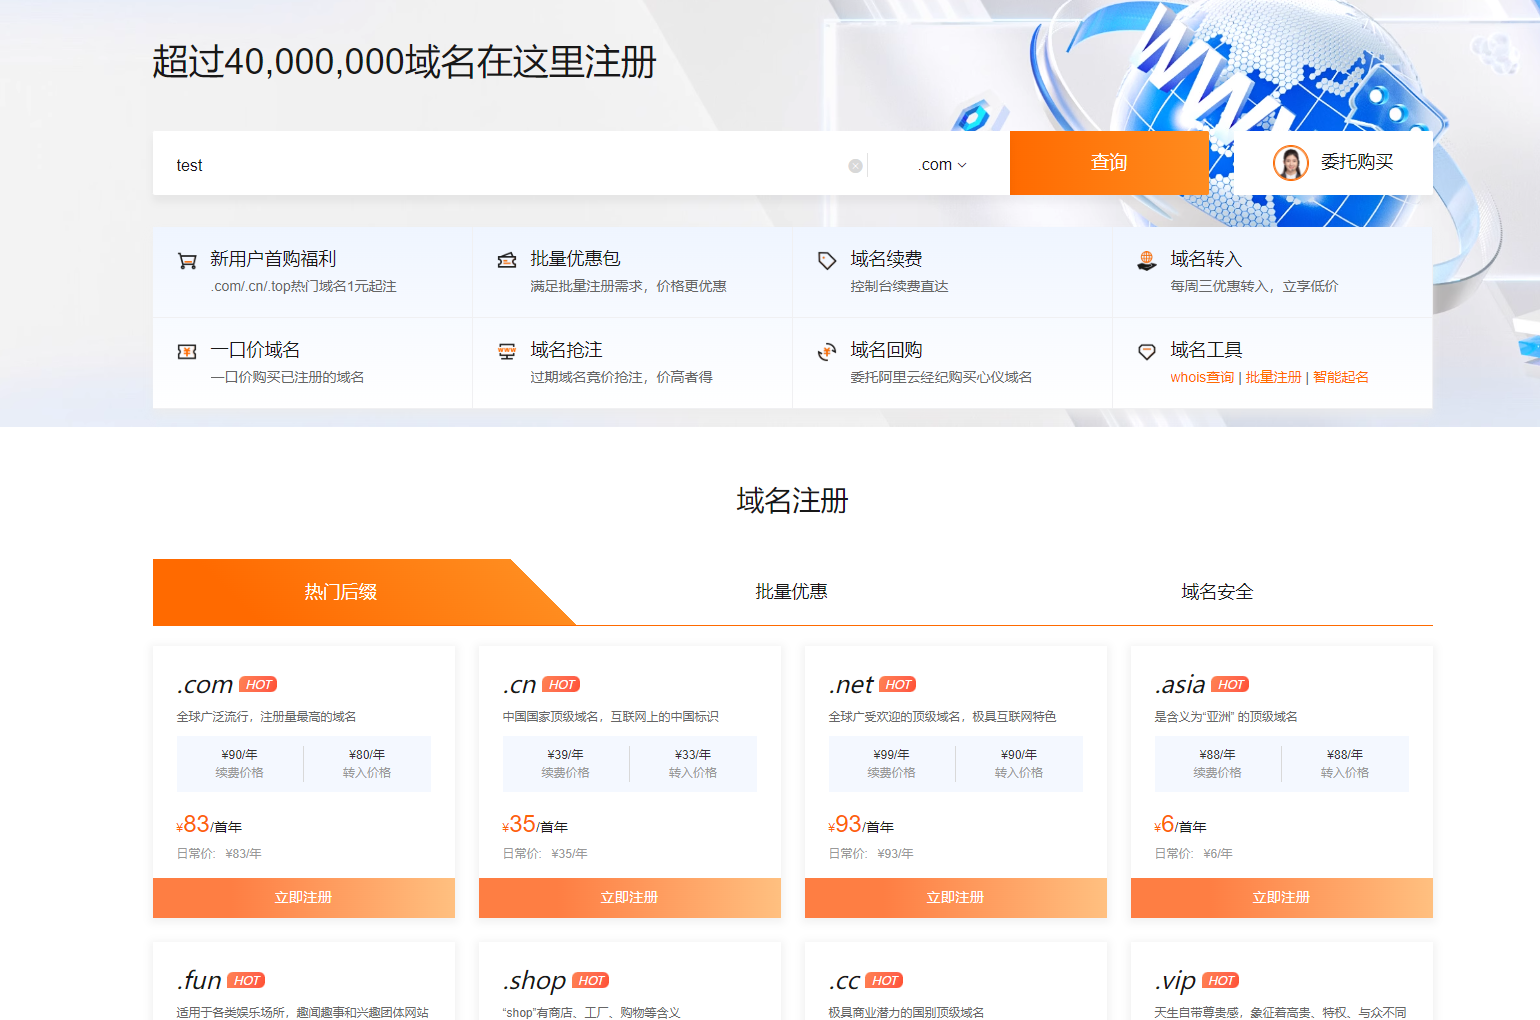Click the .net domain card title
Screen dimensions: 1540x1020
[851, 685]
